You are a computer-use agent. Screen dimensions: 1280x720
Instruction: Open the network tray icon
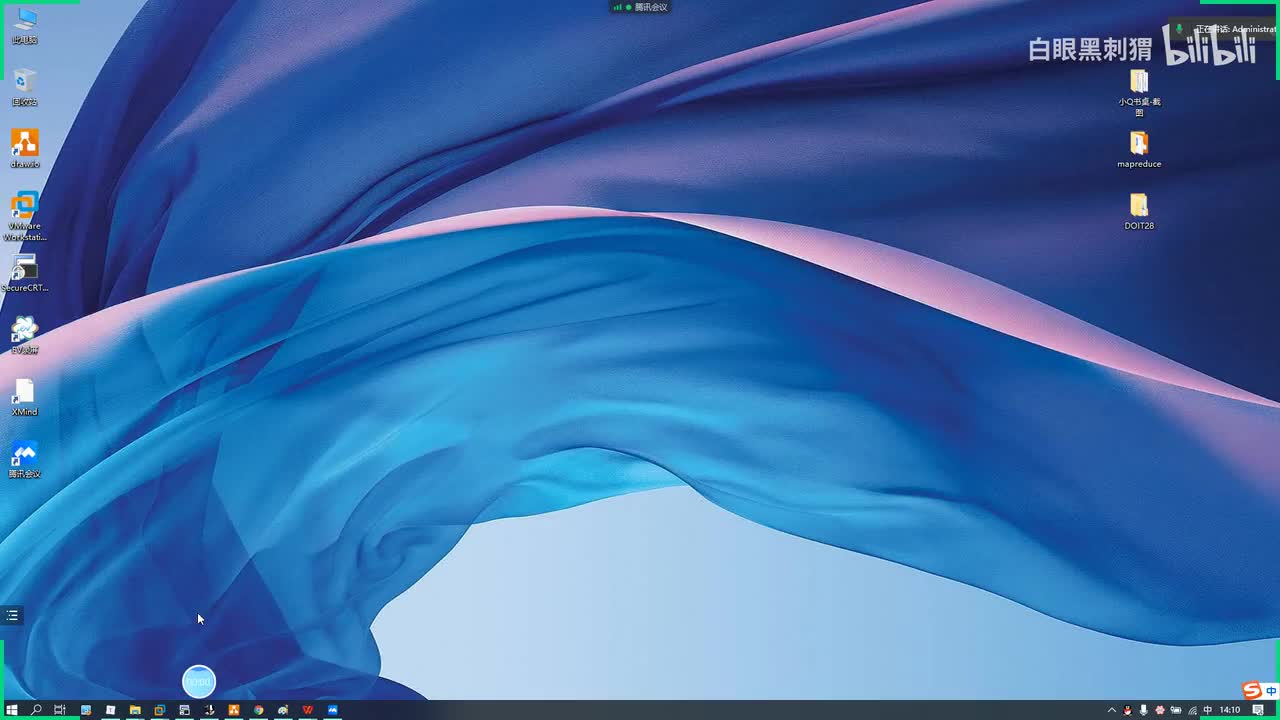pos(1192,710)
